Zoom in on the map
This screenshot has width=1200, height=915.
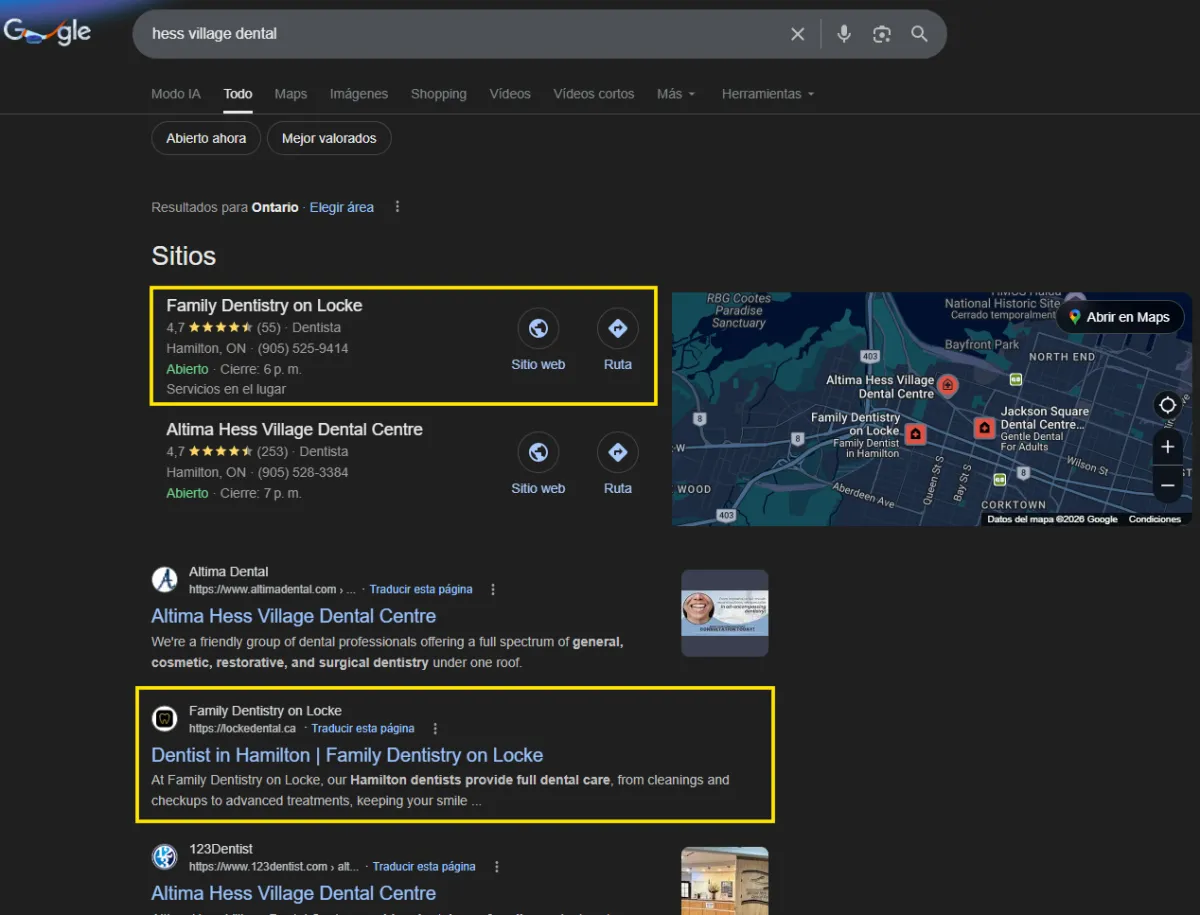(x=1167, y=447)
